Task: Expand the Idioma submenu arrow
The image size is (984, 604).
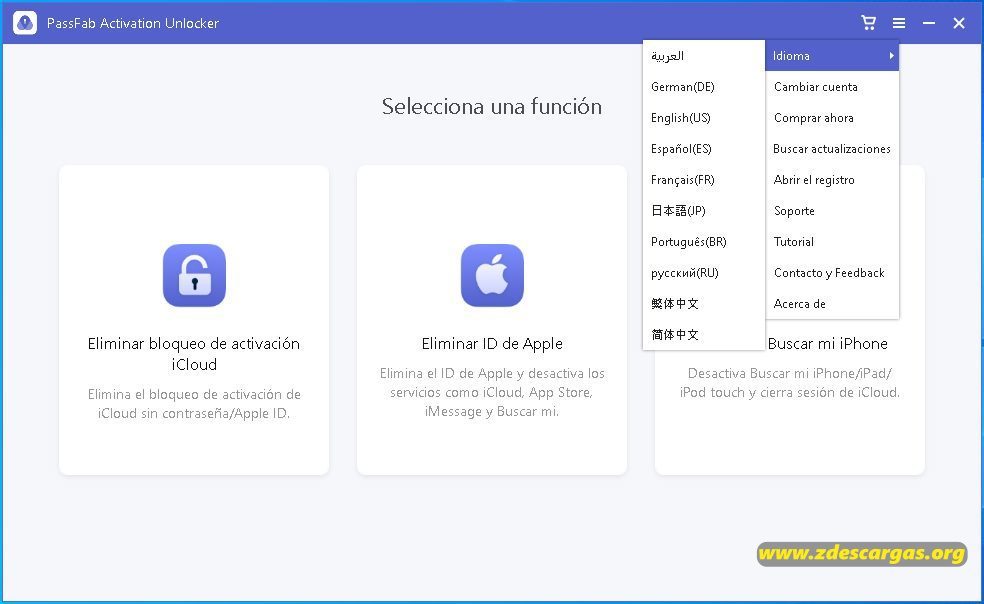Action: coord(891,56)
